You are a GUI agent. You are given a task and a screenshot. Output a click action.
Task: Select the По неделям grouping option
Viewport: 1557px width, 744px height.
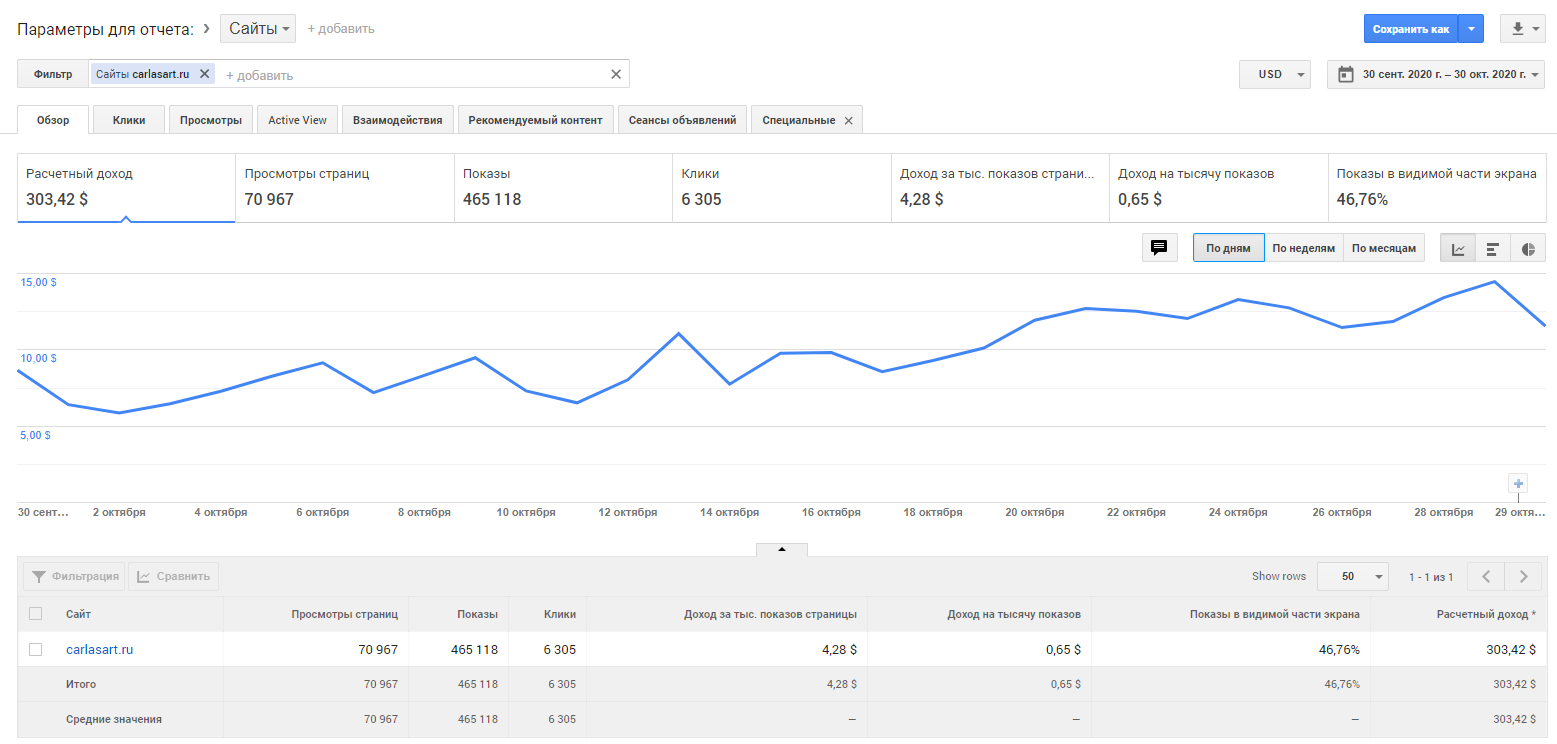pyautogui.click(x=1303, y=248)
